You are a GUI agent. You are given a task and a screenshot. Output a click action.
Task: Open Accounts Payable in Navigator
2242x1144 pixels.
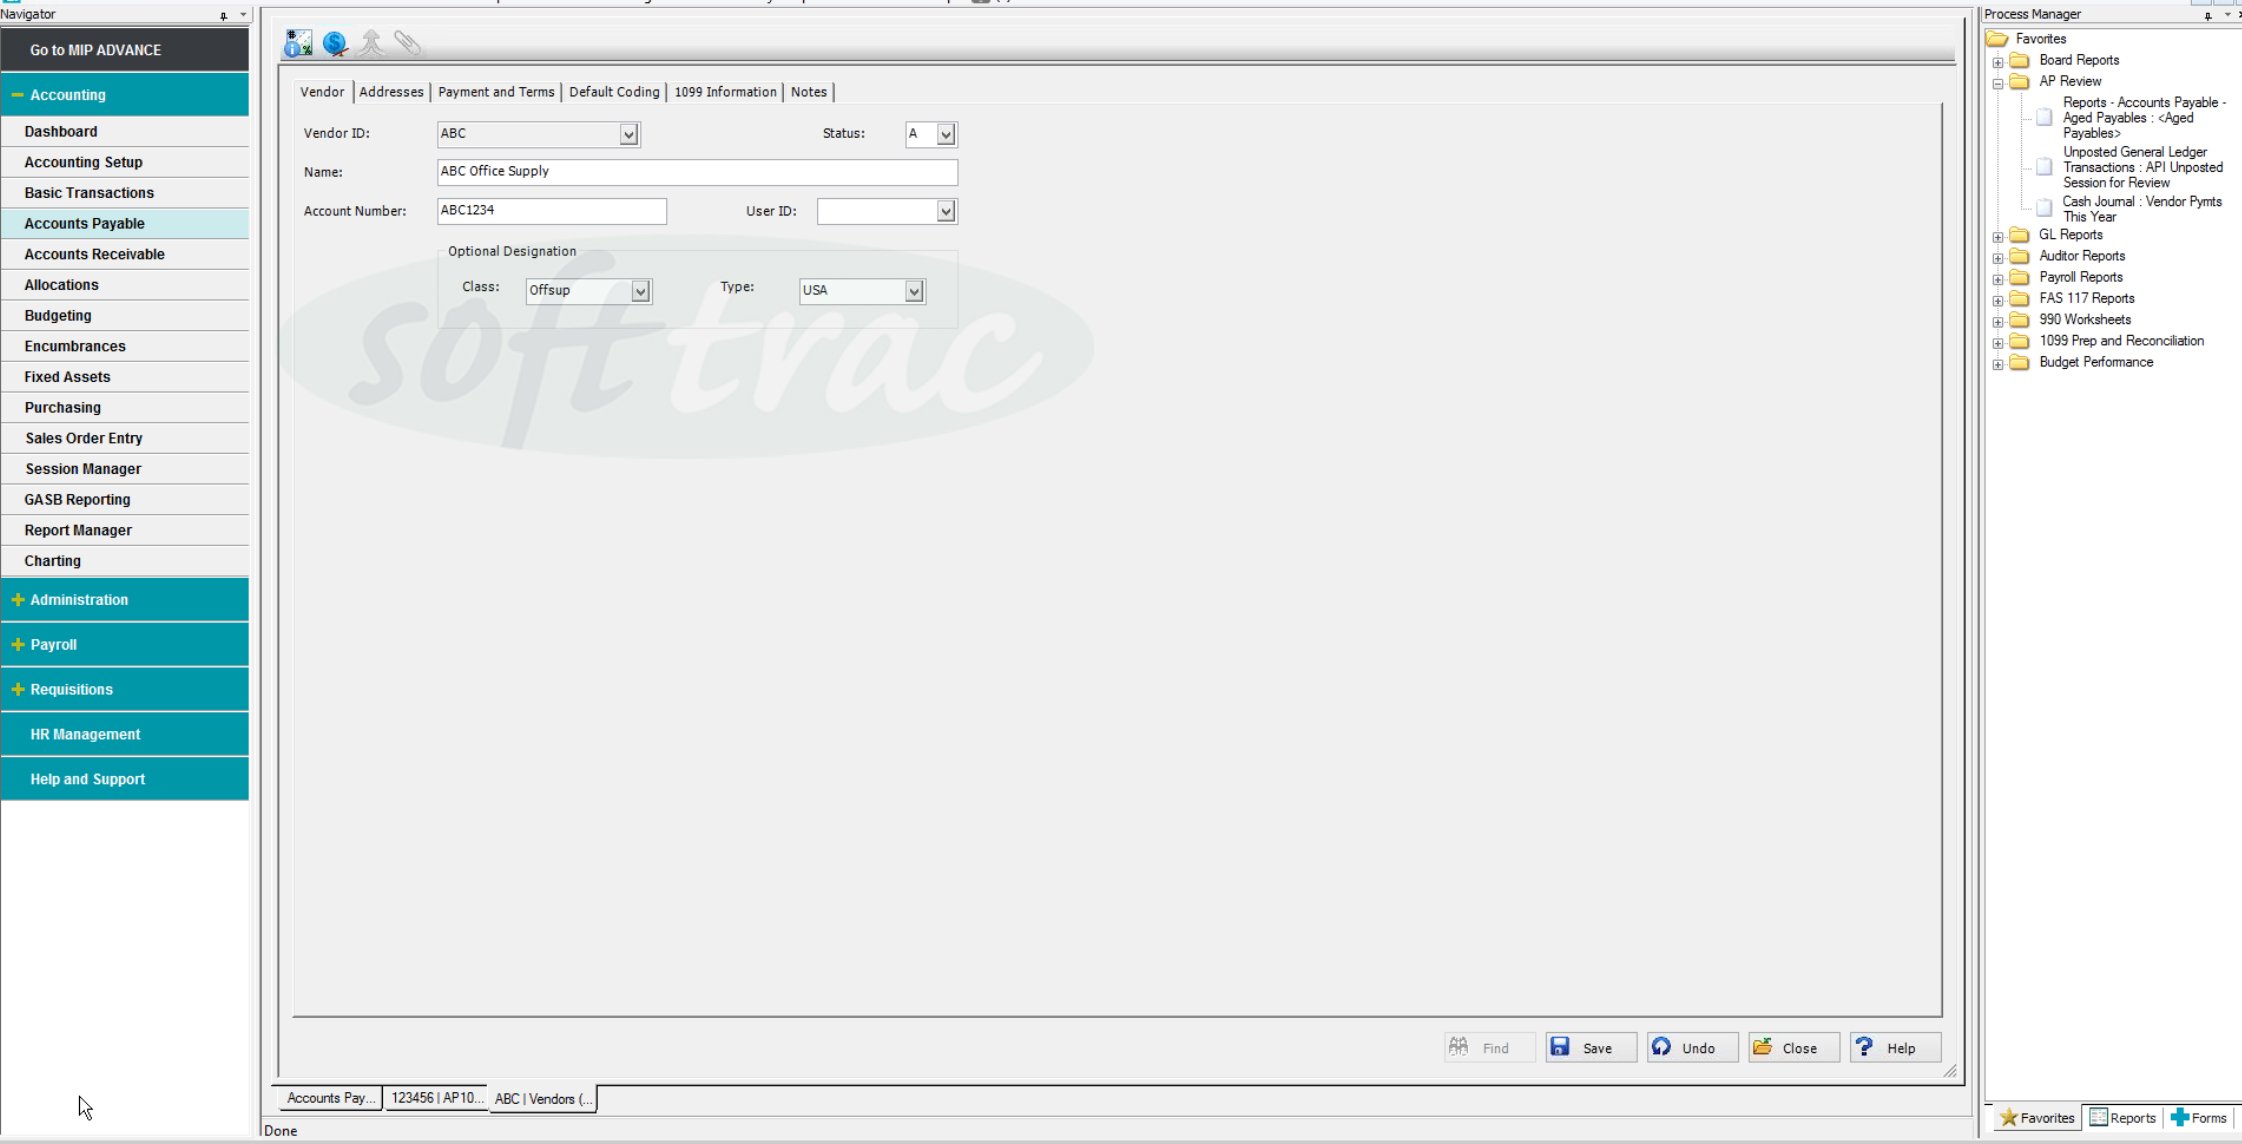click(x=125, y=224)
